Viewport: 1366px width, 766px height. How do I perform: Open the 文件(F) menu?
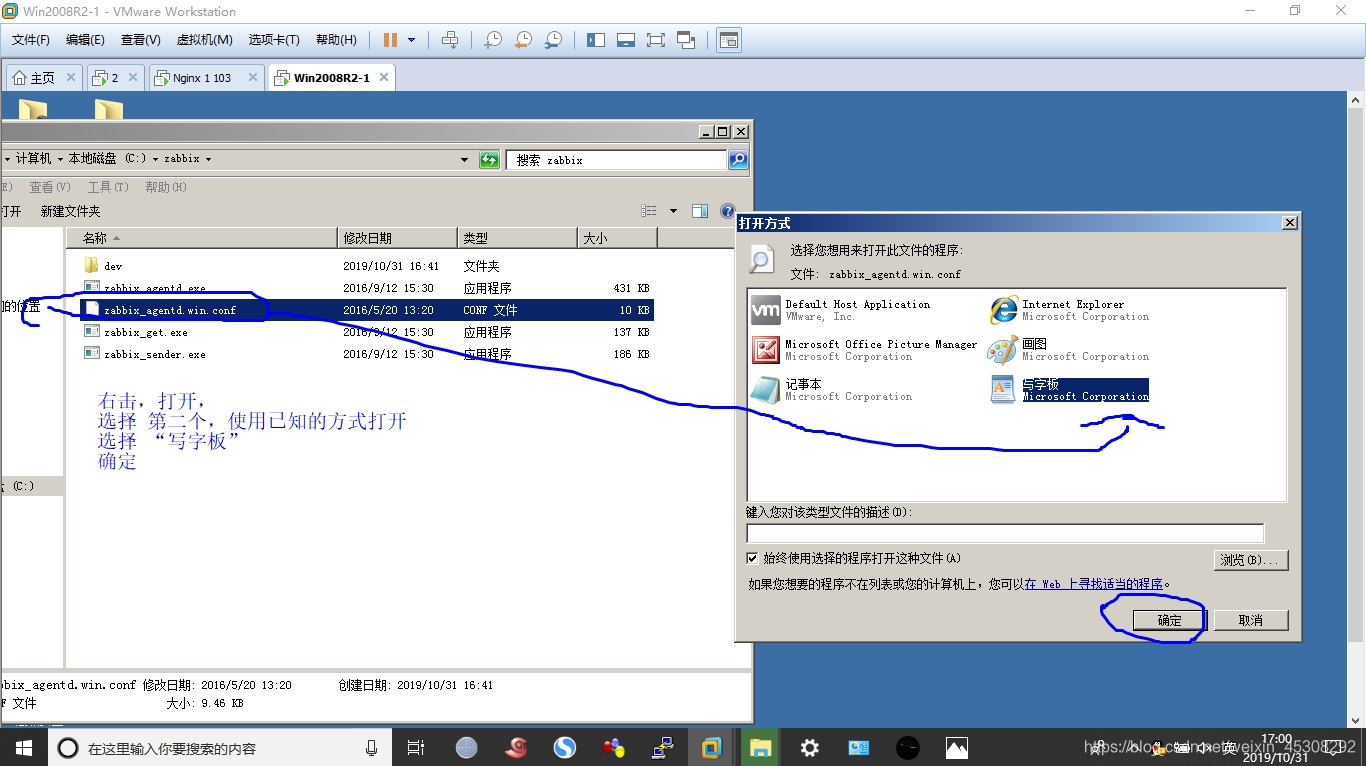coord(31,40)
